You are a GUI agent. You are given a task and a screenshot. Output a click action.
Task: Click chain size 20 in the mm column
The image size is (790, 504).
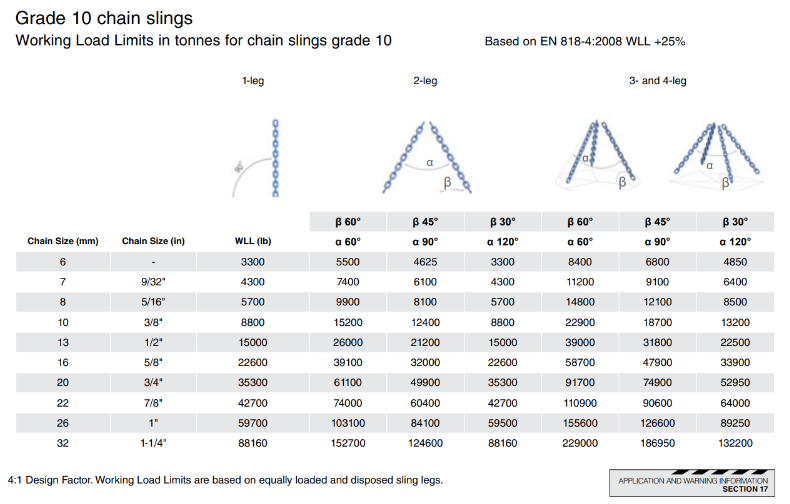tap(62, 381)
